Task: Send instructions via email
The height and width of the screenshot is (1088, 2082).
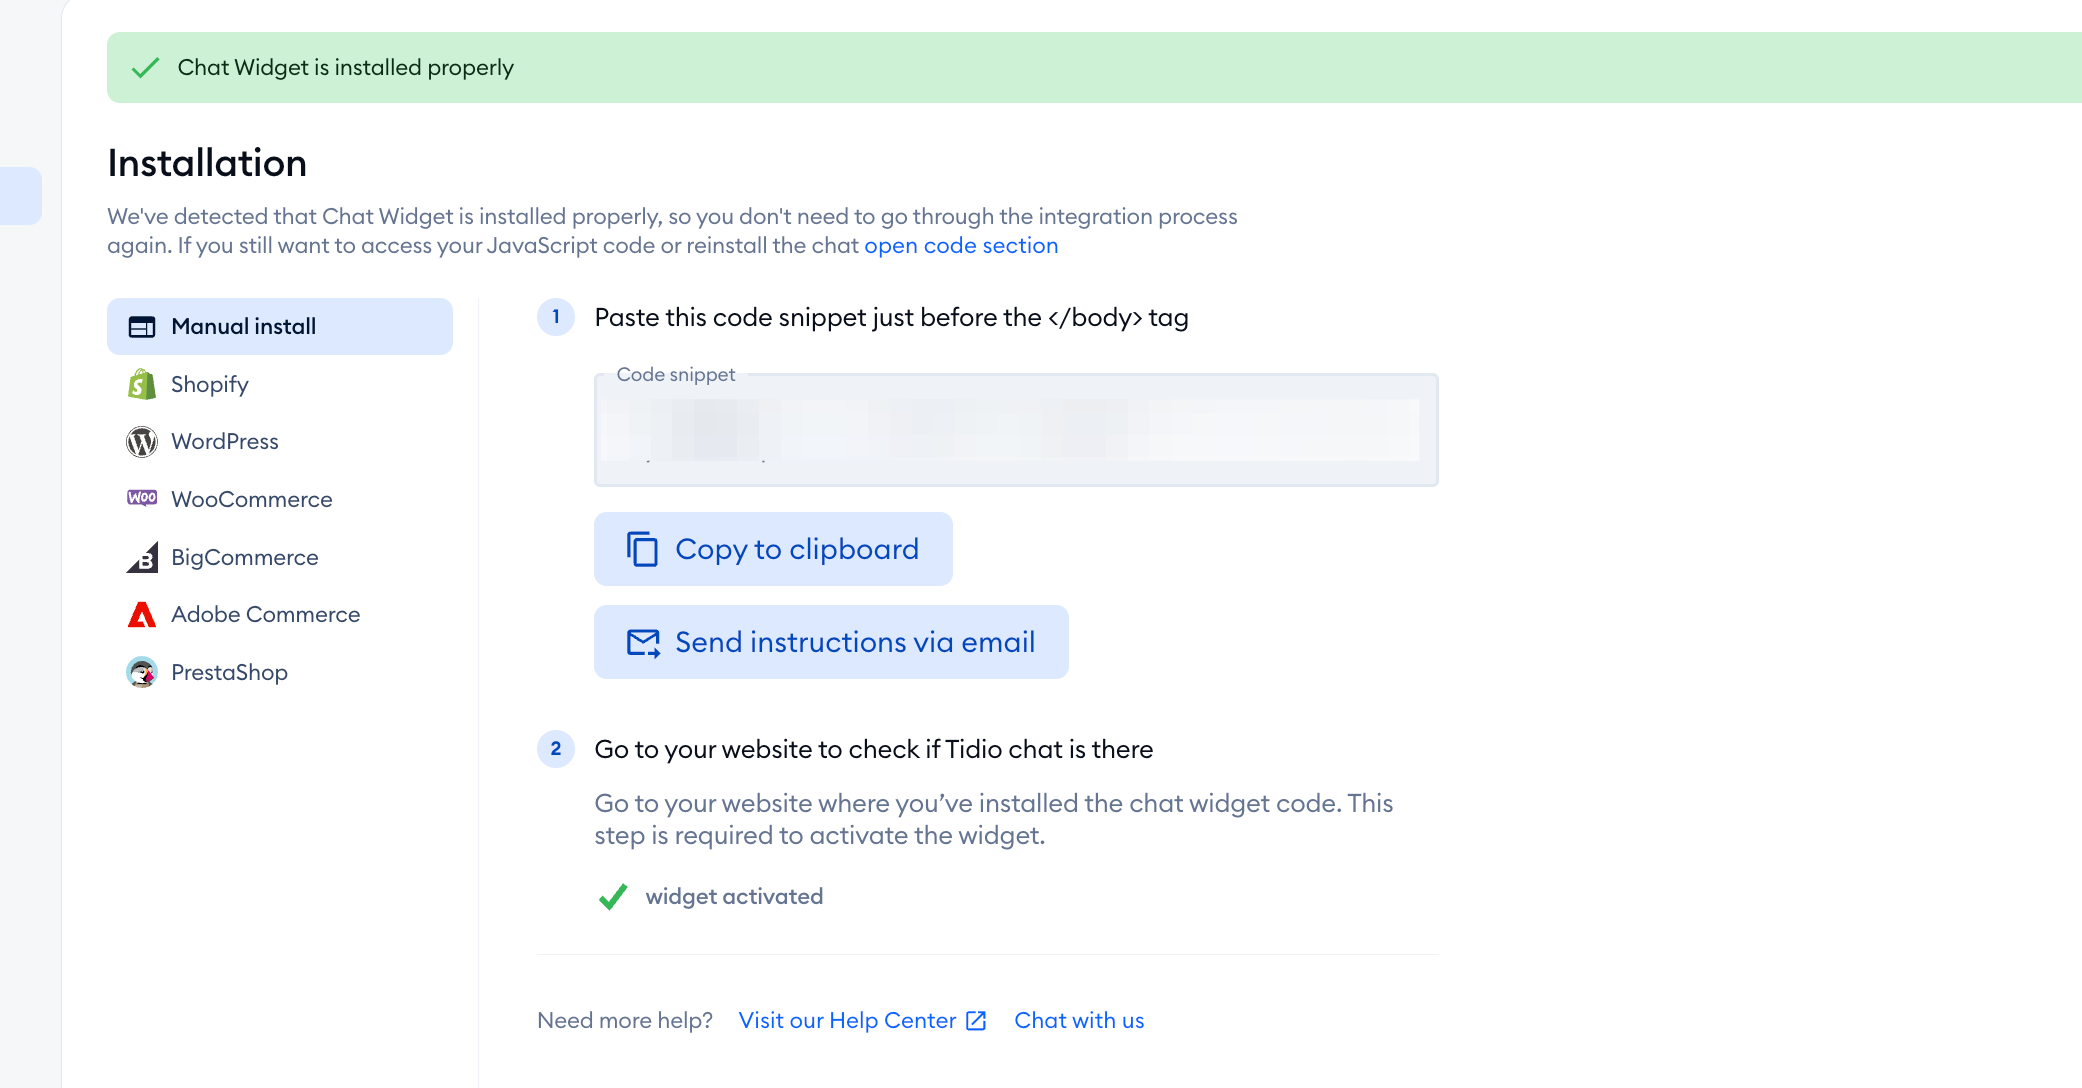Action: [831, 642]
